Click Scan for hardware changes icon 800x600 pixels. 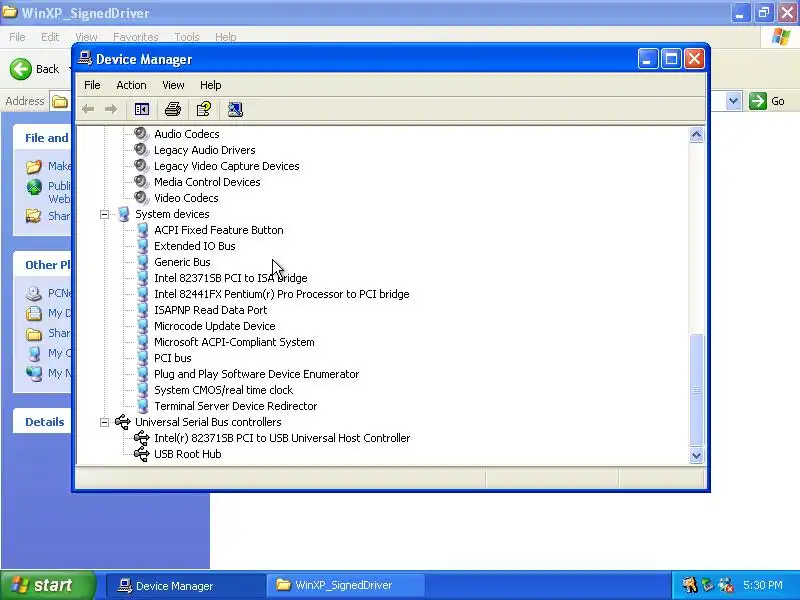tap(235, 109)
